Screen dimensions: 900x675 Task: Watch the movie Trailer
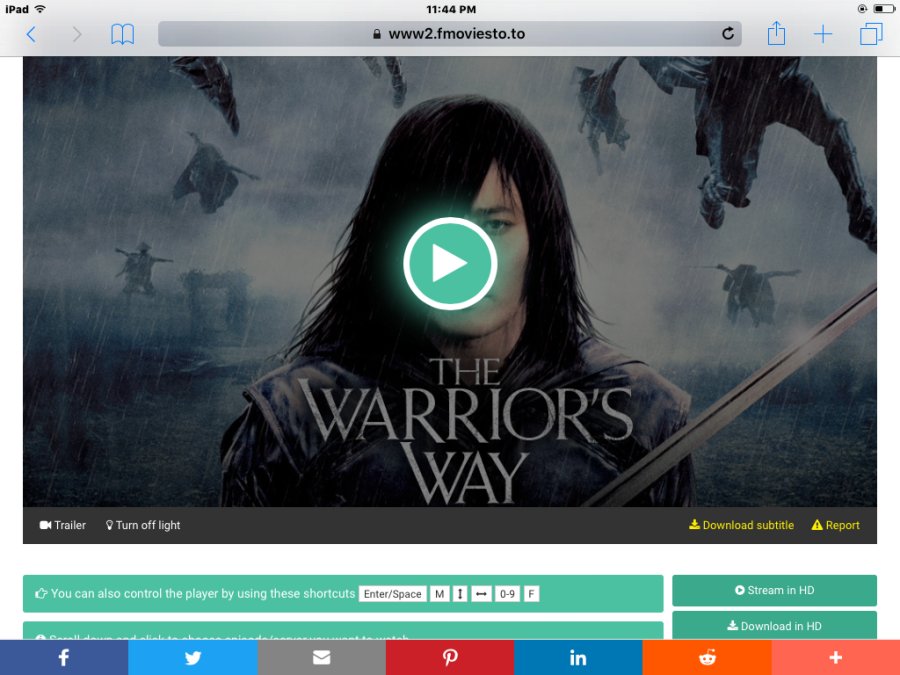[x=63, y=525]
